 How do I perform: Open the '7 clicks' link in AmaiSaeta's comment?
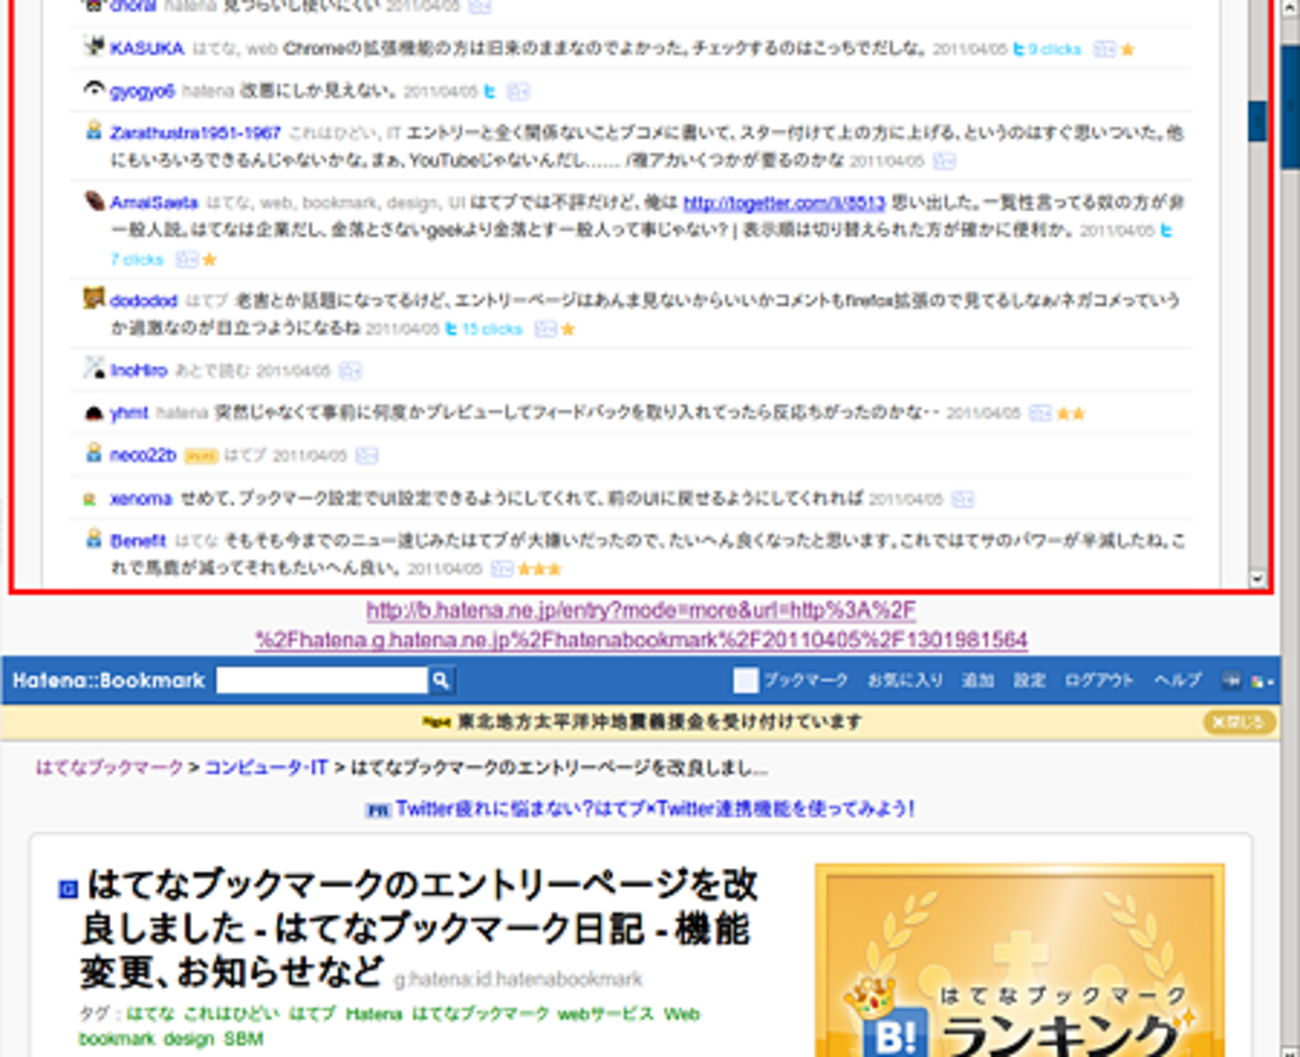pyautogui.click(x=137, y=259)
